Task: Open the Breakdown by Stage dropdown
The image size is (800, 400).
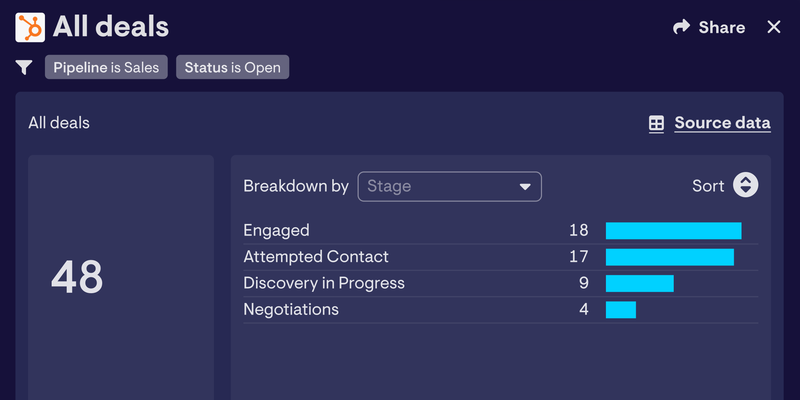Action: coord(449,186)
